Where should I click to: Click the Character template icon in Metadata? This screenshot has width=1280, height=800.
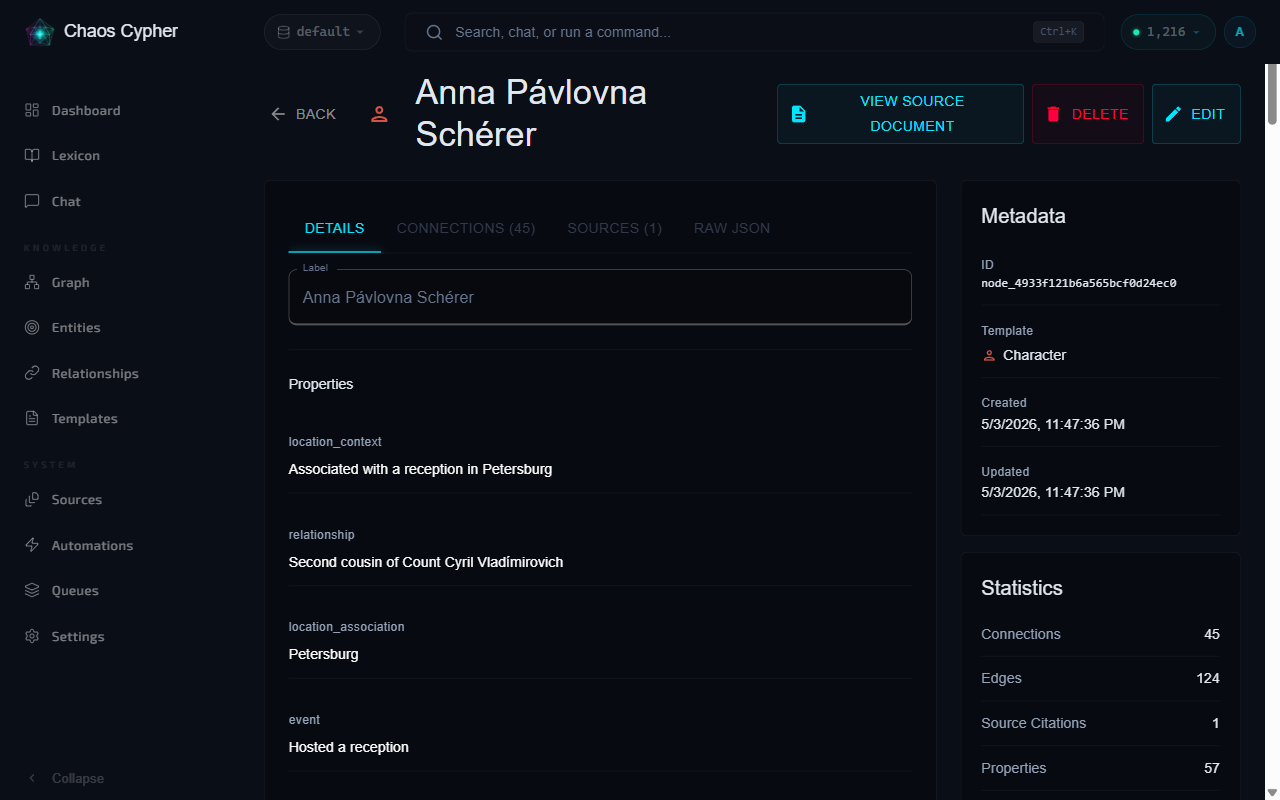[x=989, y=356]
